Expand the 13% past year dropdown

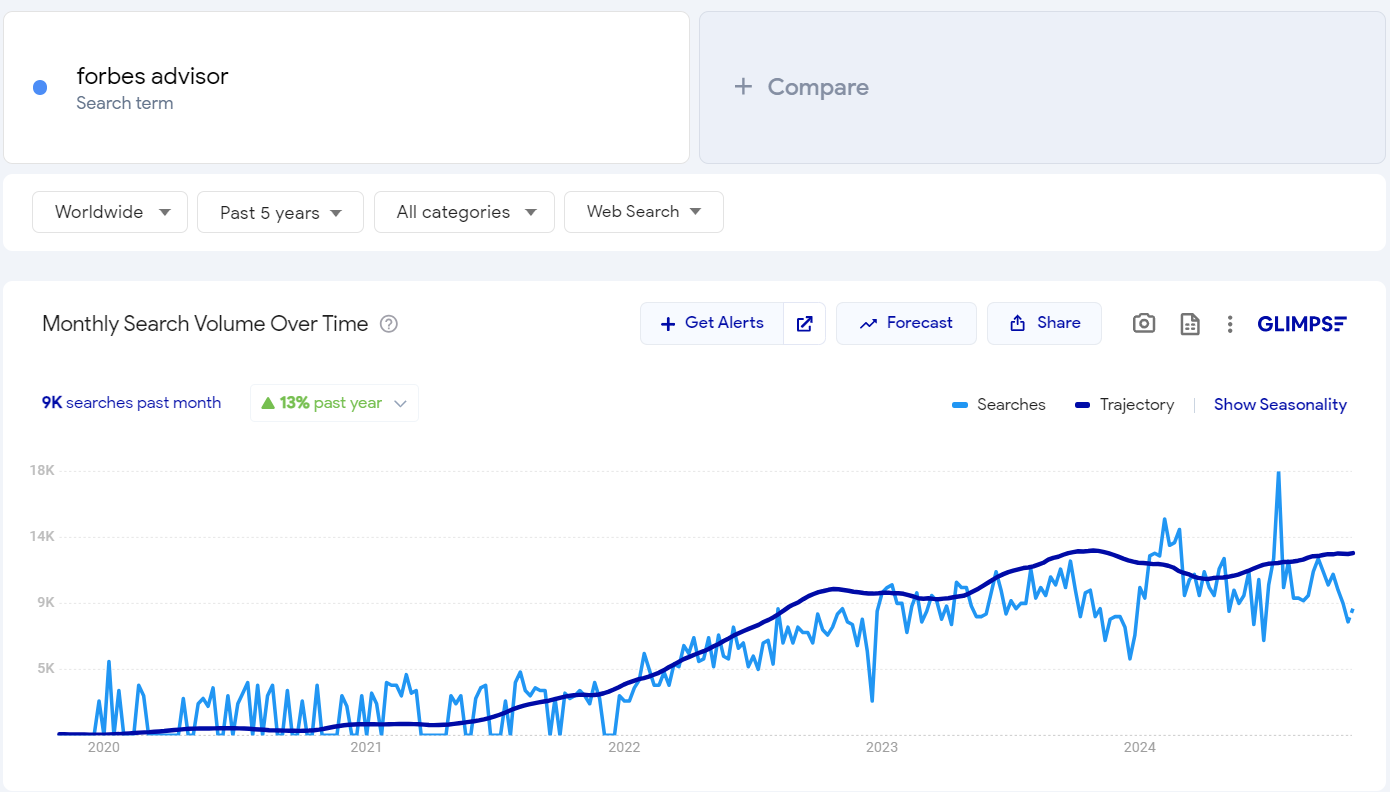(334, 403)
